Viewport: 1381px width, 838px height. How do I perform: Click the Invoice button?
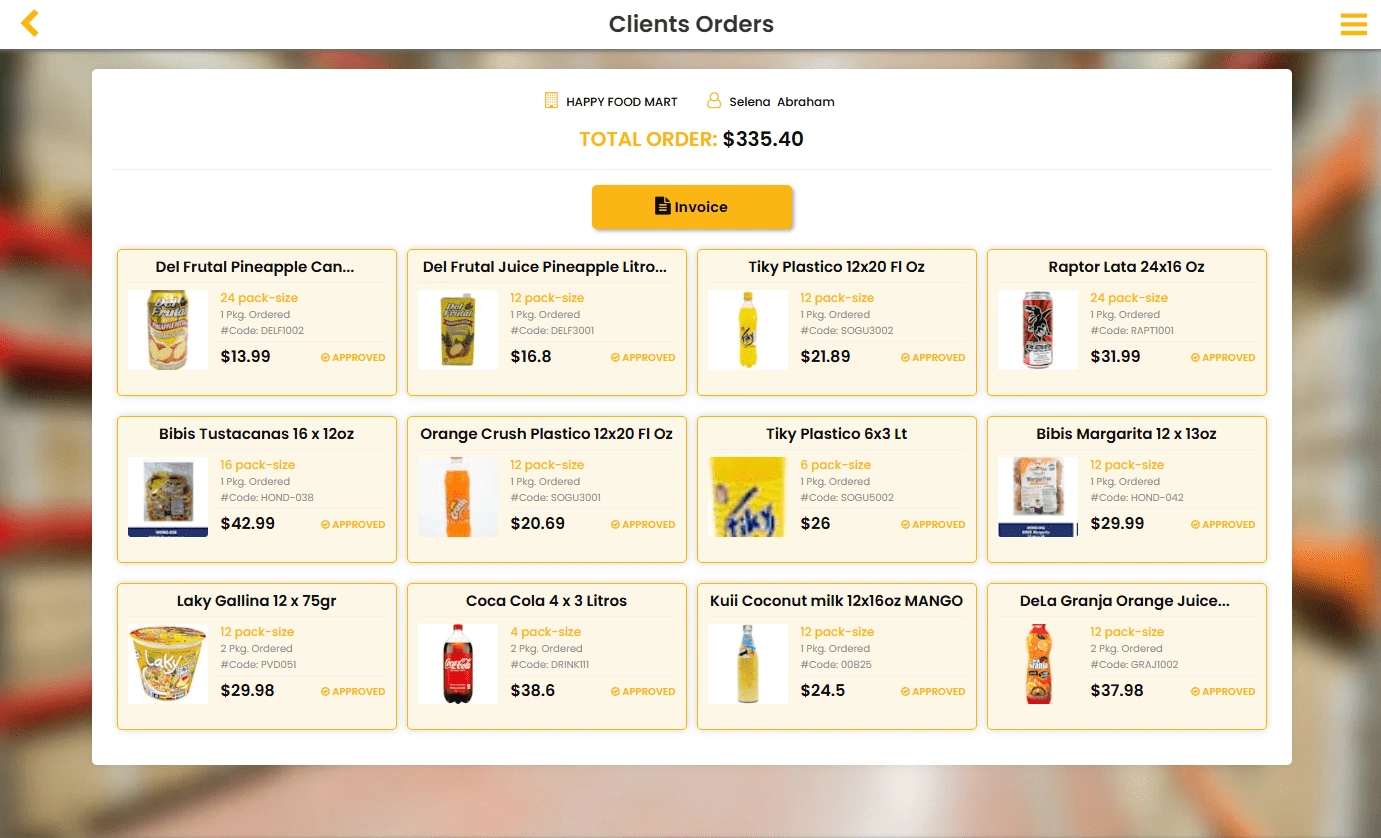click(692, 207)
